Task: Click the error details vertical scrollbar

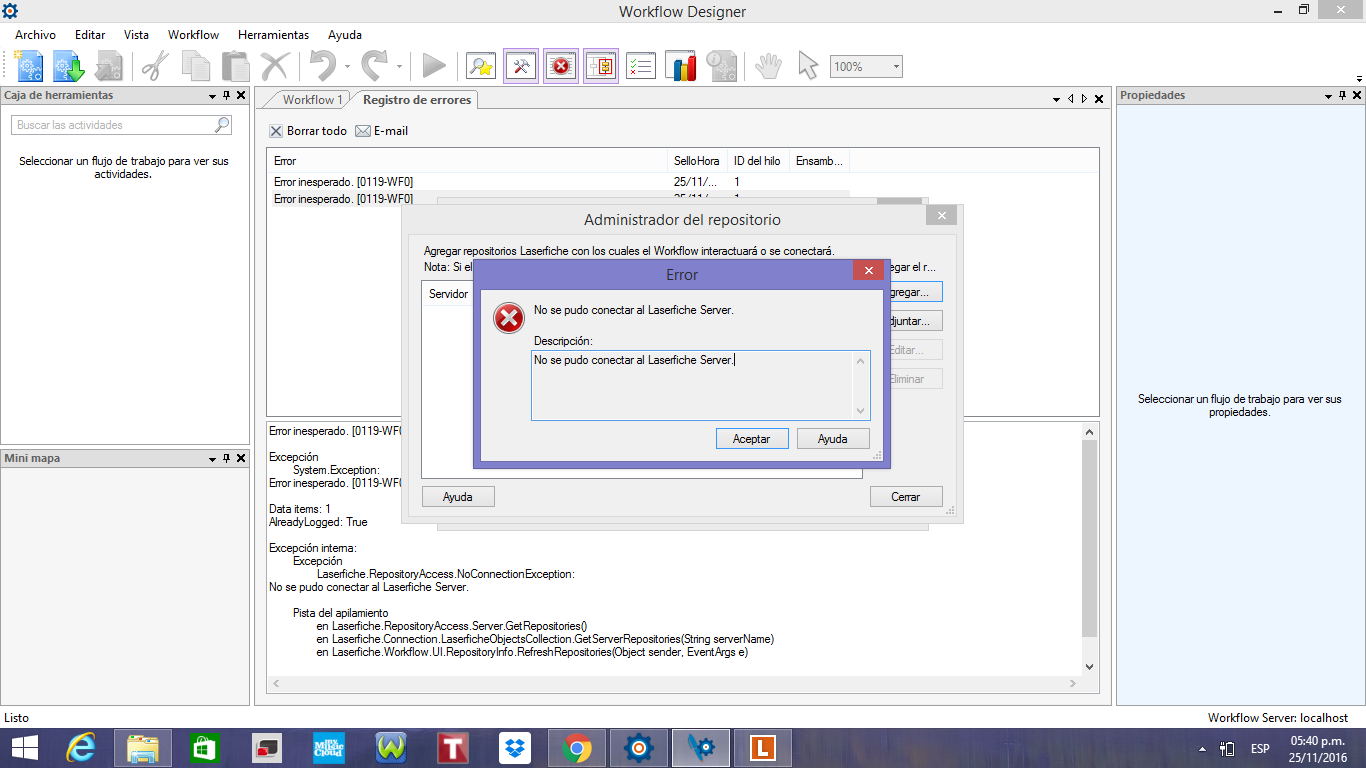Action: point(1090,549)
